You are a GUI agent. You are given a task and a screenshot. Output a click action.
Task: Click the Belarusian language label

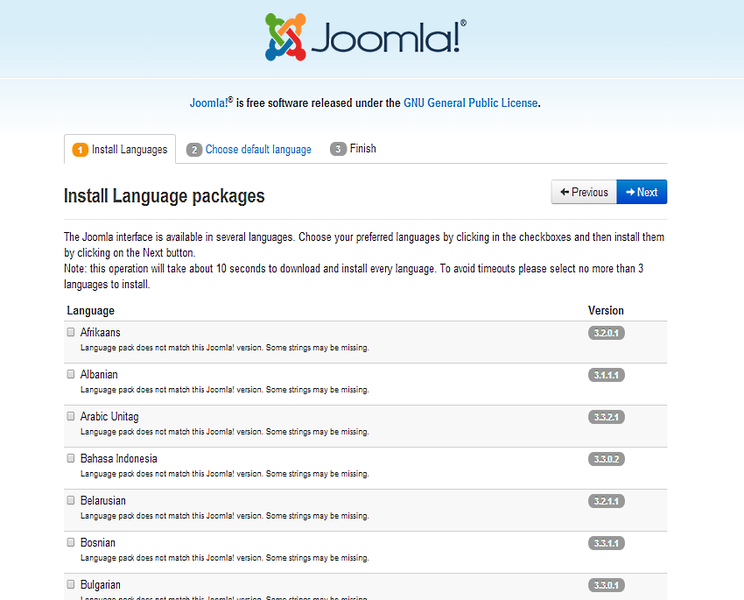click(x=103, y=501)
